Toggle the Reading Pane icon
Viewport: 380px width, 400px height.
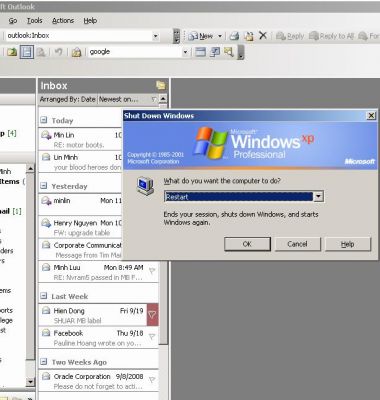tap(27, 52)
